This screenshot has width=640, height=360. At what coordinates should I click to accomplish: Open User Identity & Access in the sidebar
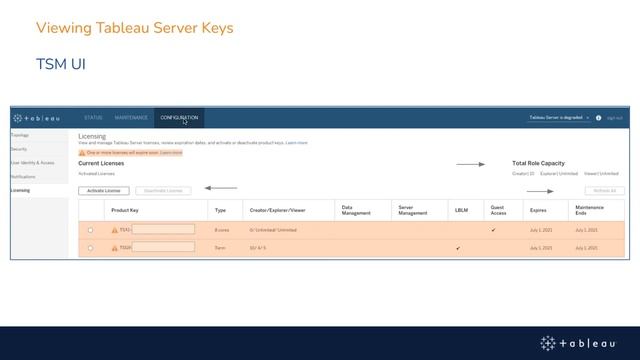pyautogui.click(x=33, y=163)
